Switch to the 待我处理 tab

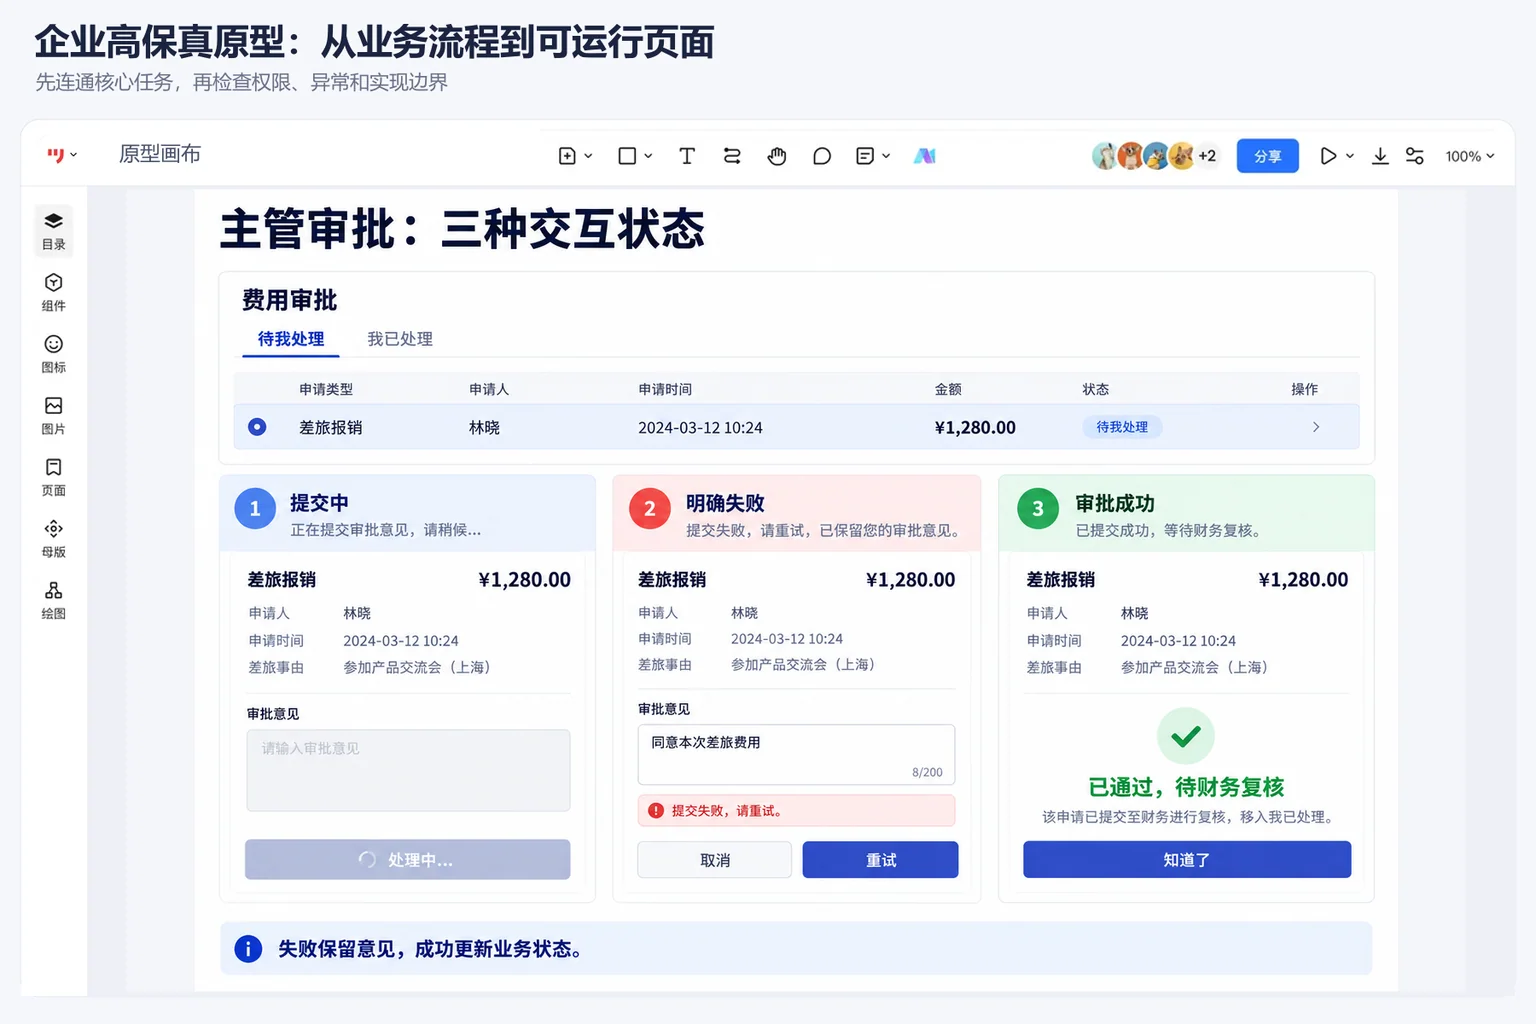point(291,339)
